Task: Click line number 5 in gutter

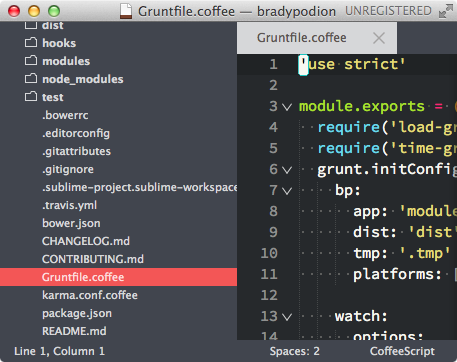Action: pos(273,148)
